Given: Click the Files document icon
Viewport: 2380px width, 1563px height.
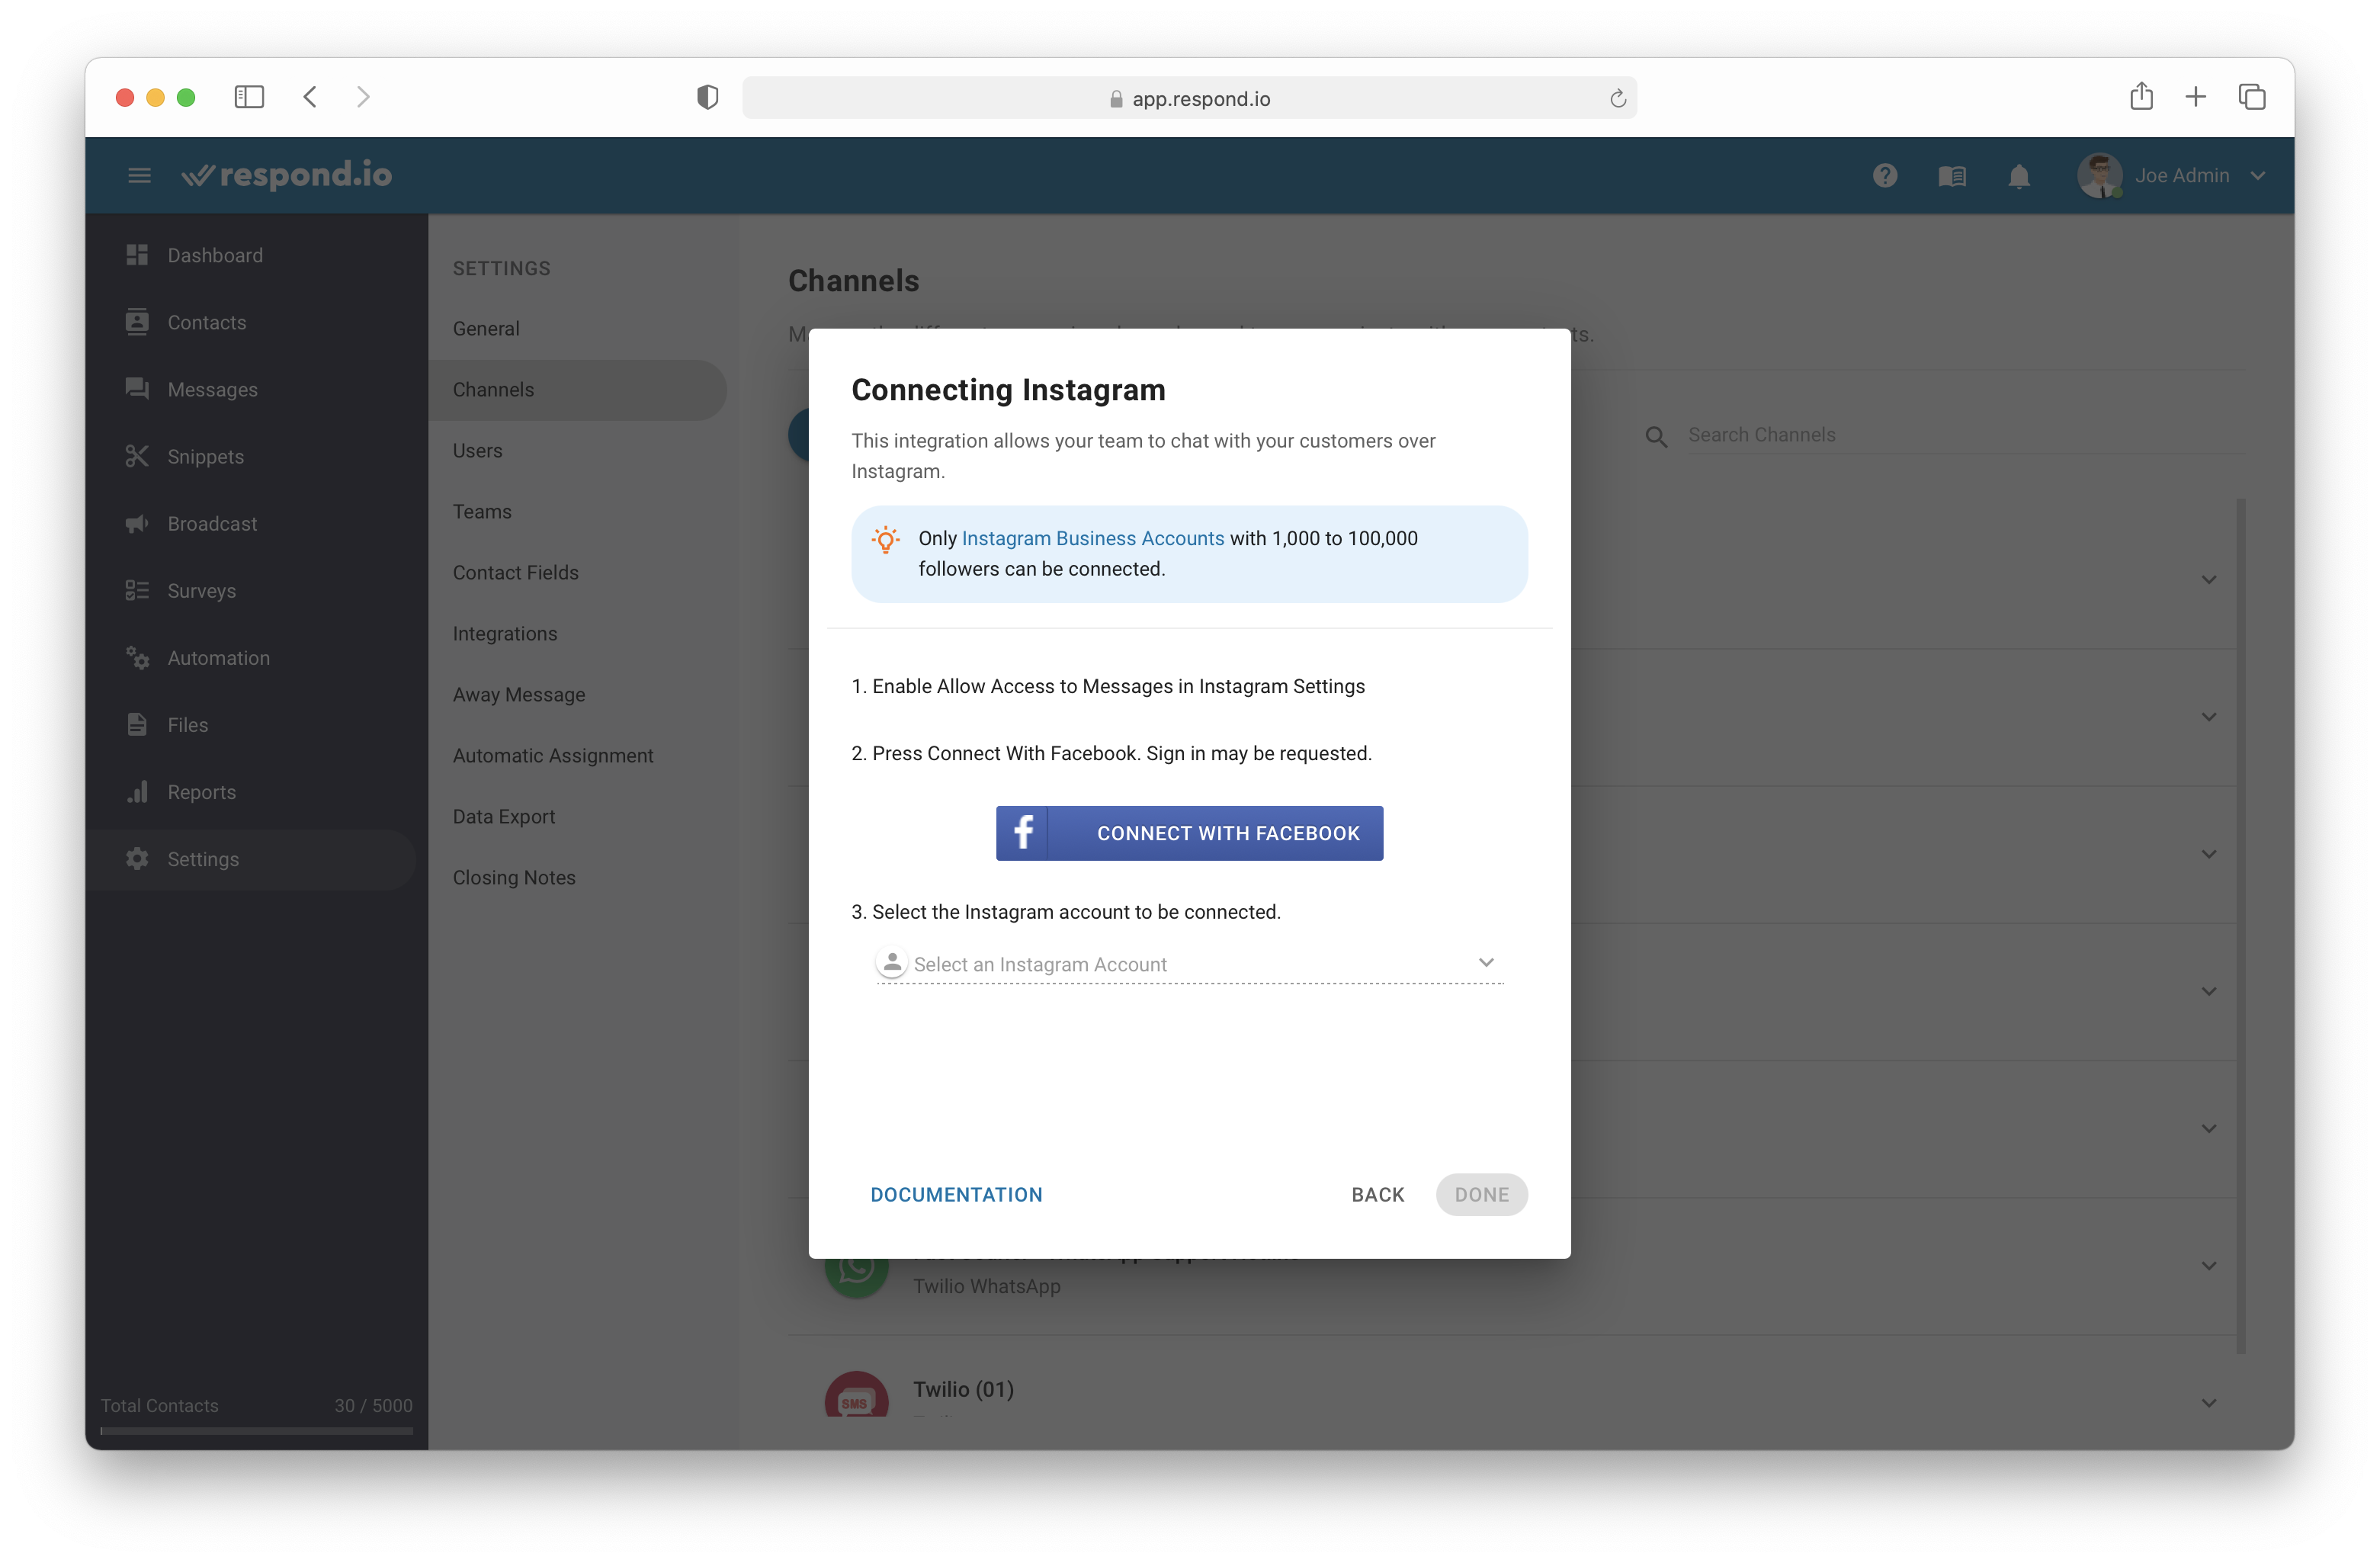Looking at the screenshot, I should point(137,724).
